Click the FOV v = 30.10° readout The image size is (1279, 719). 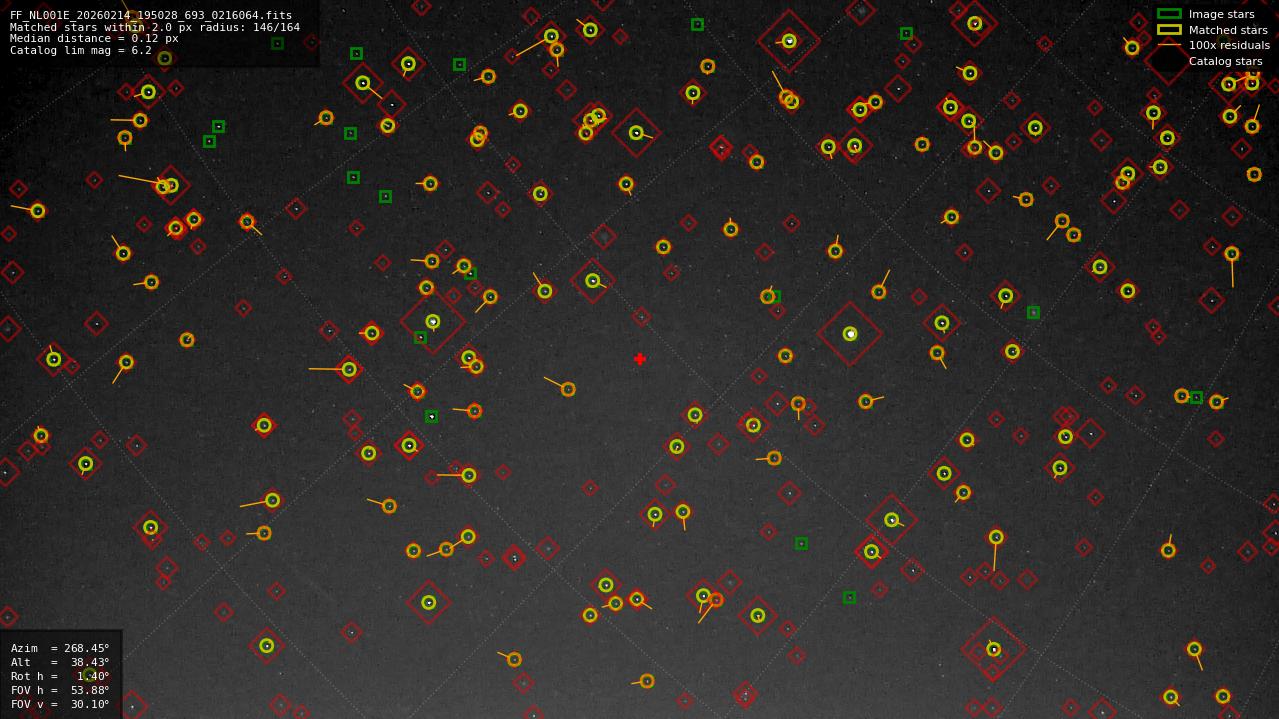point(60,704)
